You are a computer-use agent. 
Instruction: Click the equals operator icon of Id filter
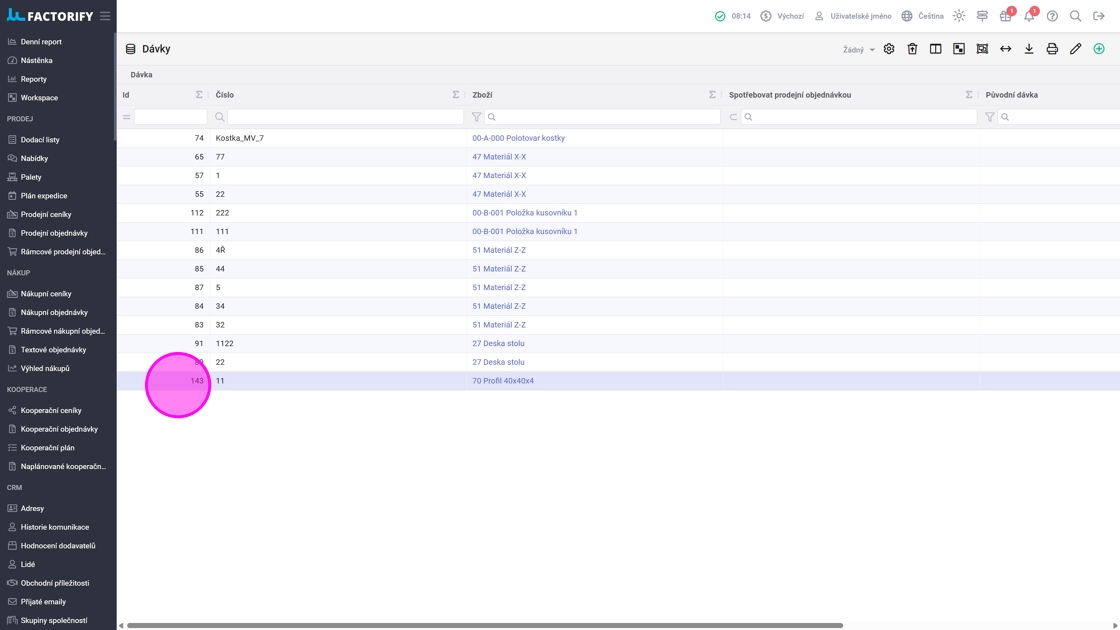tap(126, 116)
